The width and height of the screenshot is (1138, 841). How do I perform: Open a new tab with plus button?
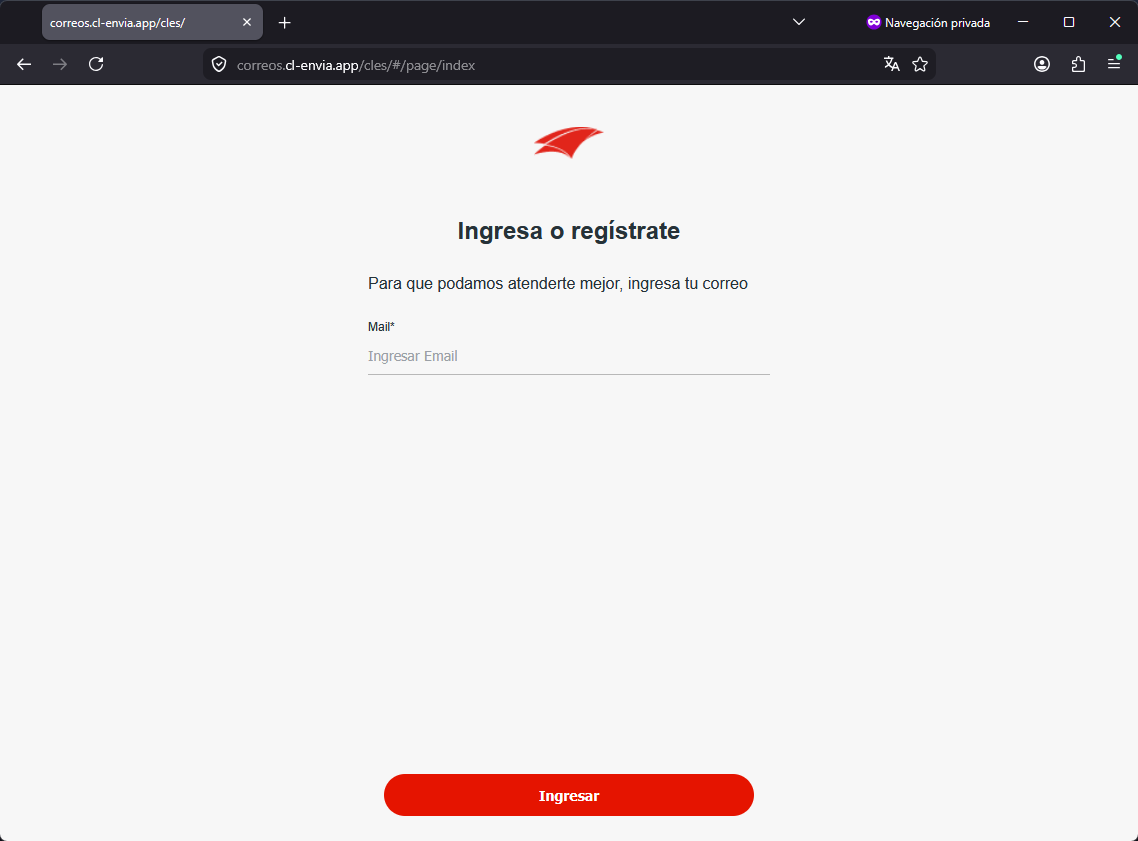pyautogui.click(x=284, y=22)
